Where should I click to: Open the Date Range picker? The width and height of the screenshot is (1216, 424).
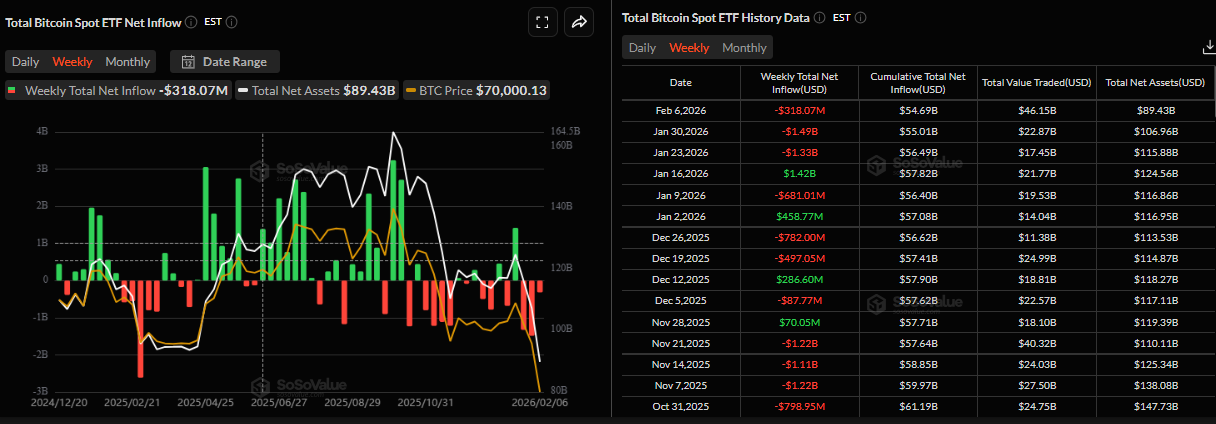point(225,62)
